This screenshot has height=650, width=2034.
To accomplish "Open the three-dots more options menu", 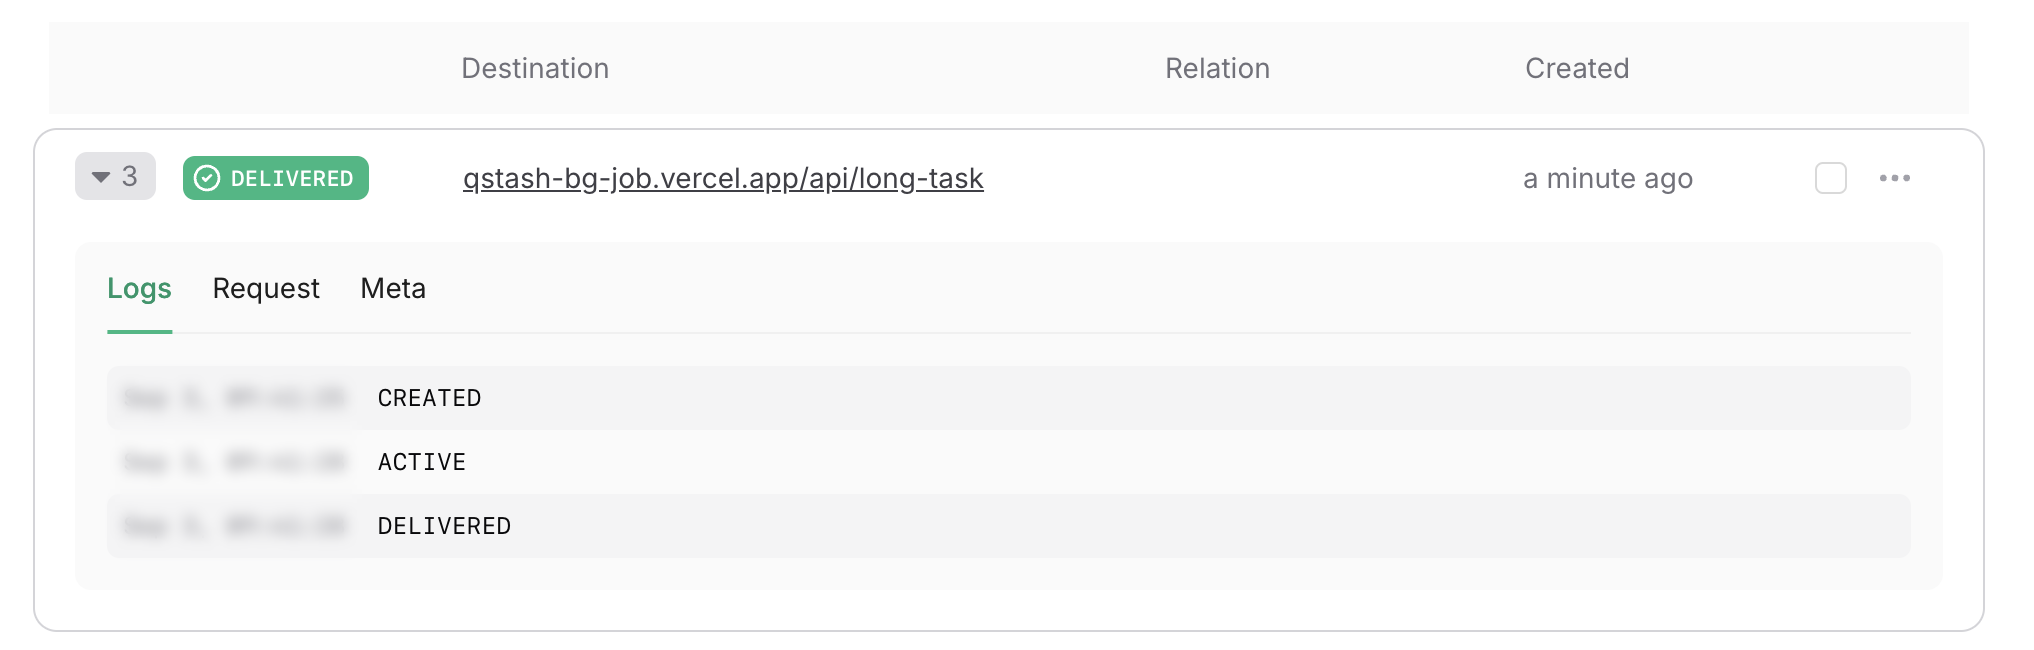I will (x=1894, y=178).
